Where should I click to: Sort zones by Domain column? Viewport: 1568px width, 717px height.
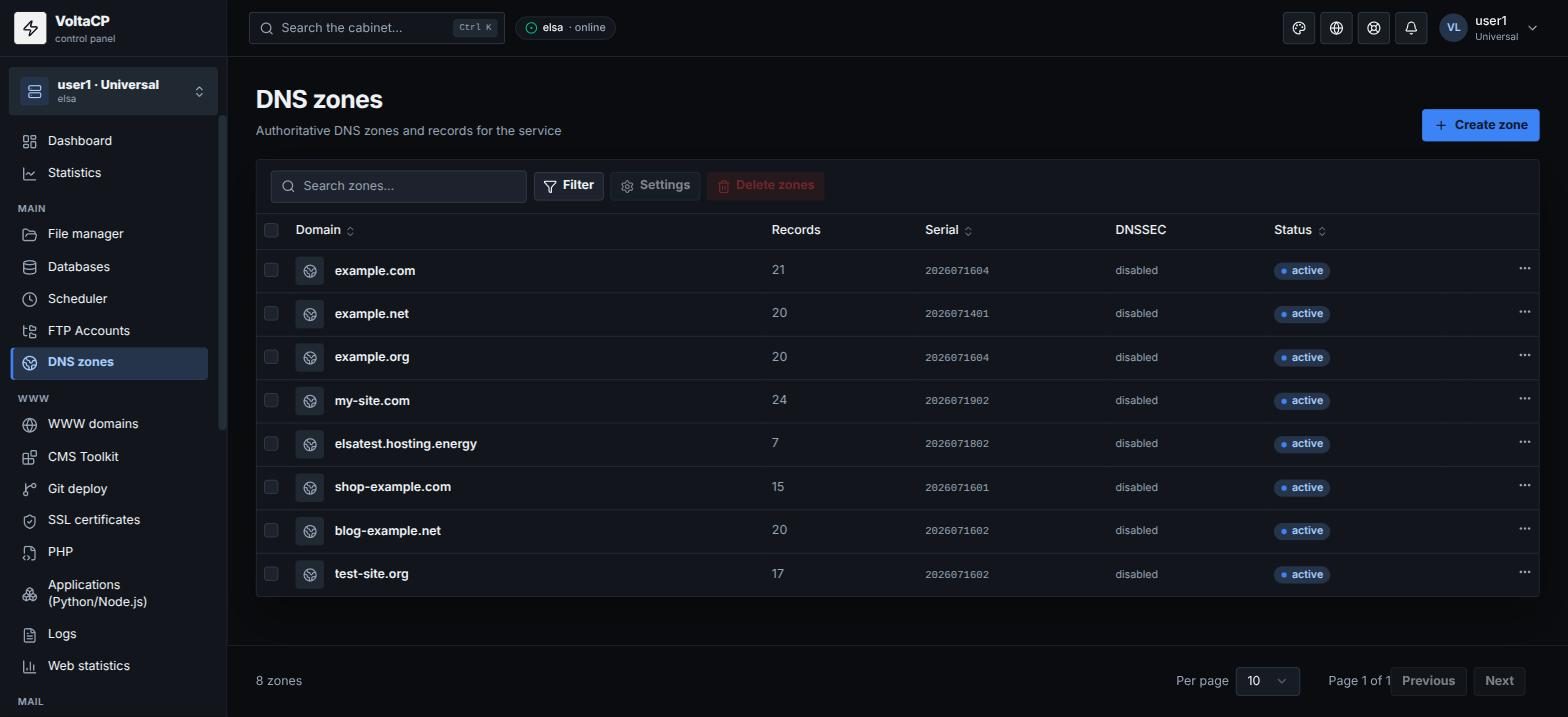pos(325,230)
